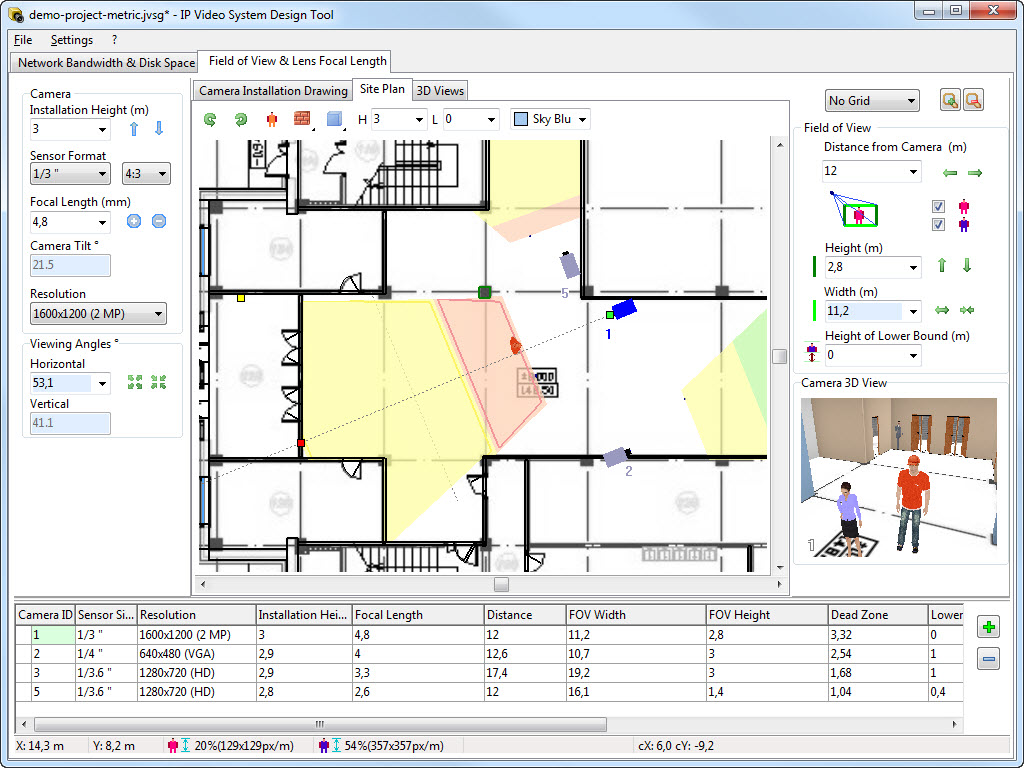Raise installation height with up arrow
Image resolution: width=1024 pixels, height=768 pixels.
click(134, 128)
